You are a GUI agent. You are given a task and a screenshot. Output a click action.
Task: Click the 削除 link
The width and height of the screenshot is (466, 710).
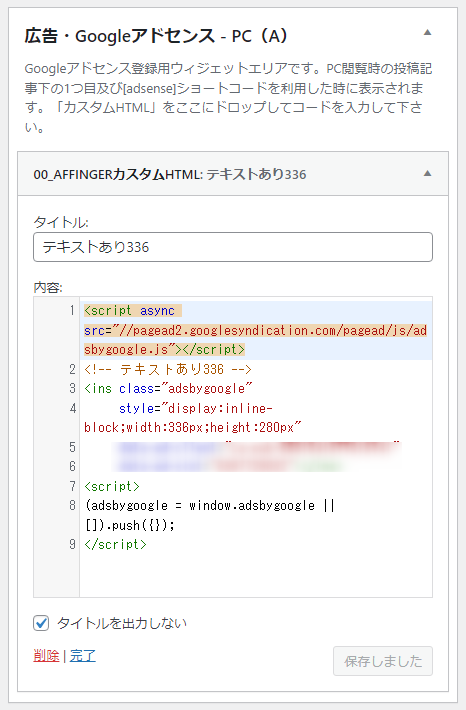pyautogui.click(x=46, y=655)
